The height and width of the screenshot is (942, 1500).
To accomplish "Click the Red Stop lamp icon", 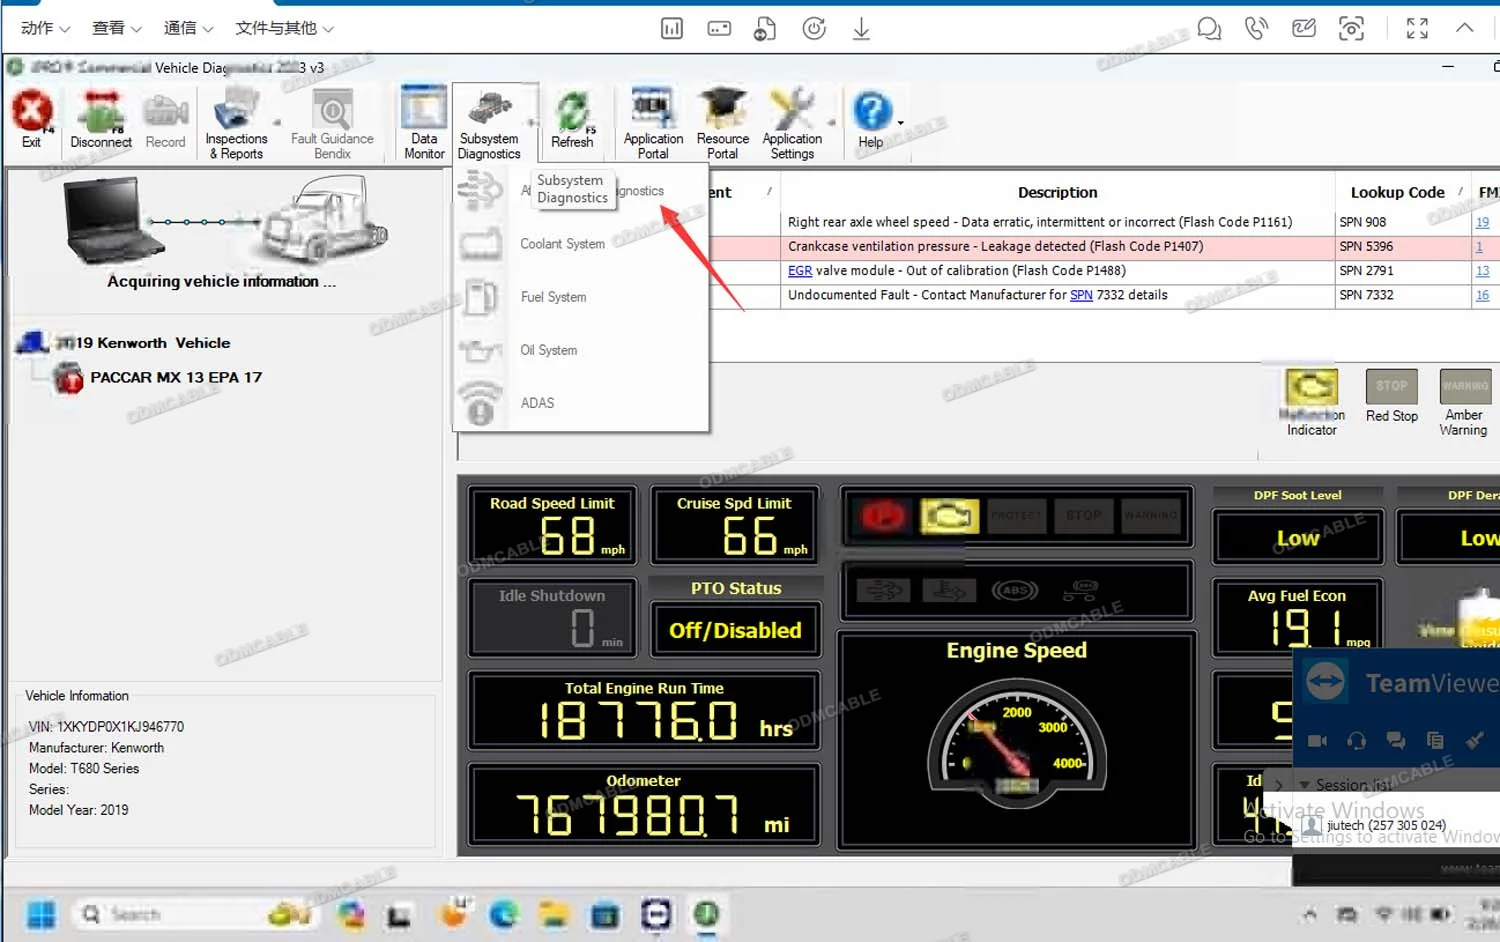I will pos(1391,386).
